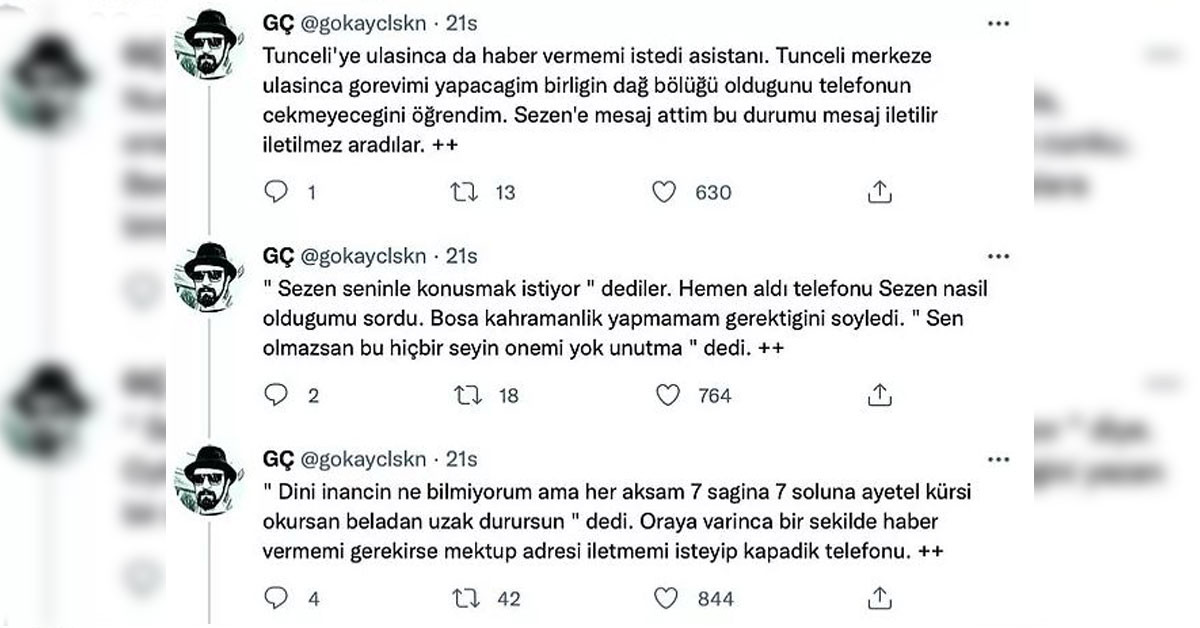Like the tweet with 764 likes
Screen dimensions: 1200x628
[666, 395]
